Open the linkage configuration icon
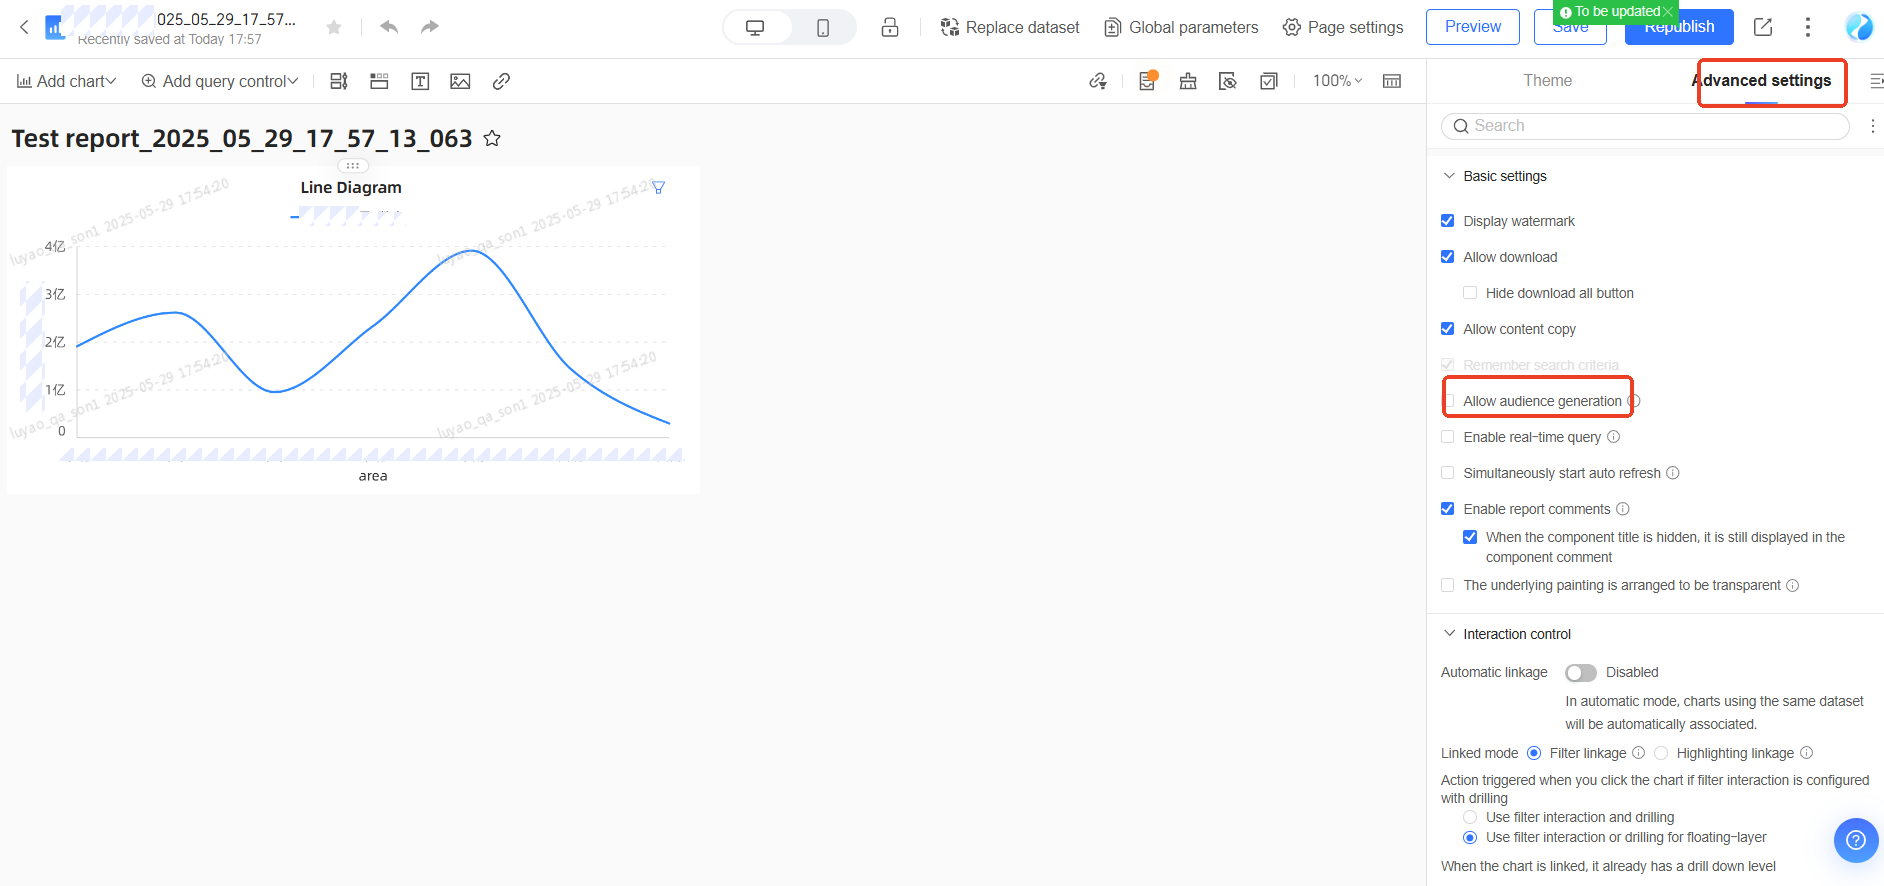 click(x=1098, y=81)
